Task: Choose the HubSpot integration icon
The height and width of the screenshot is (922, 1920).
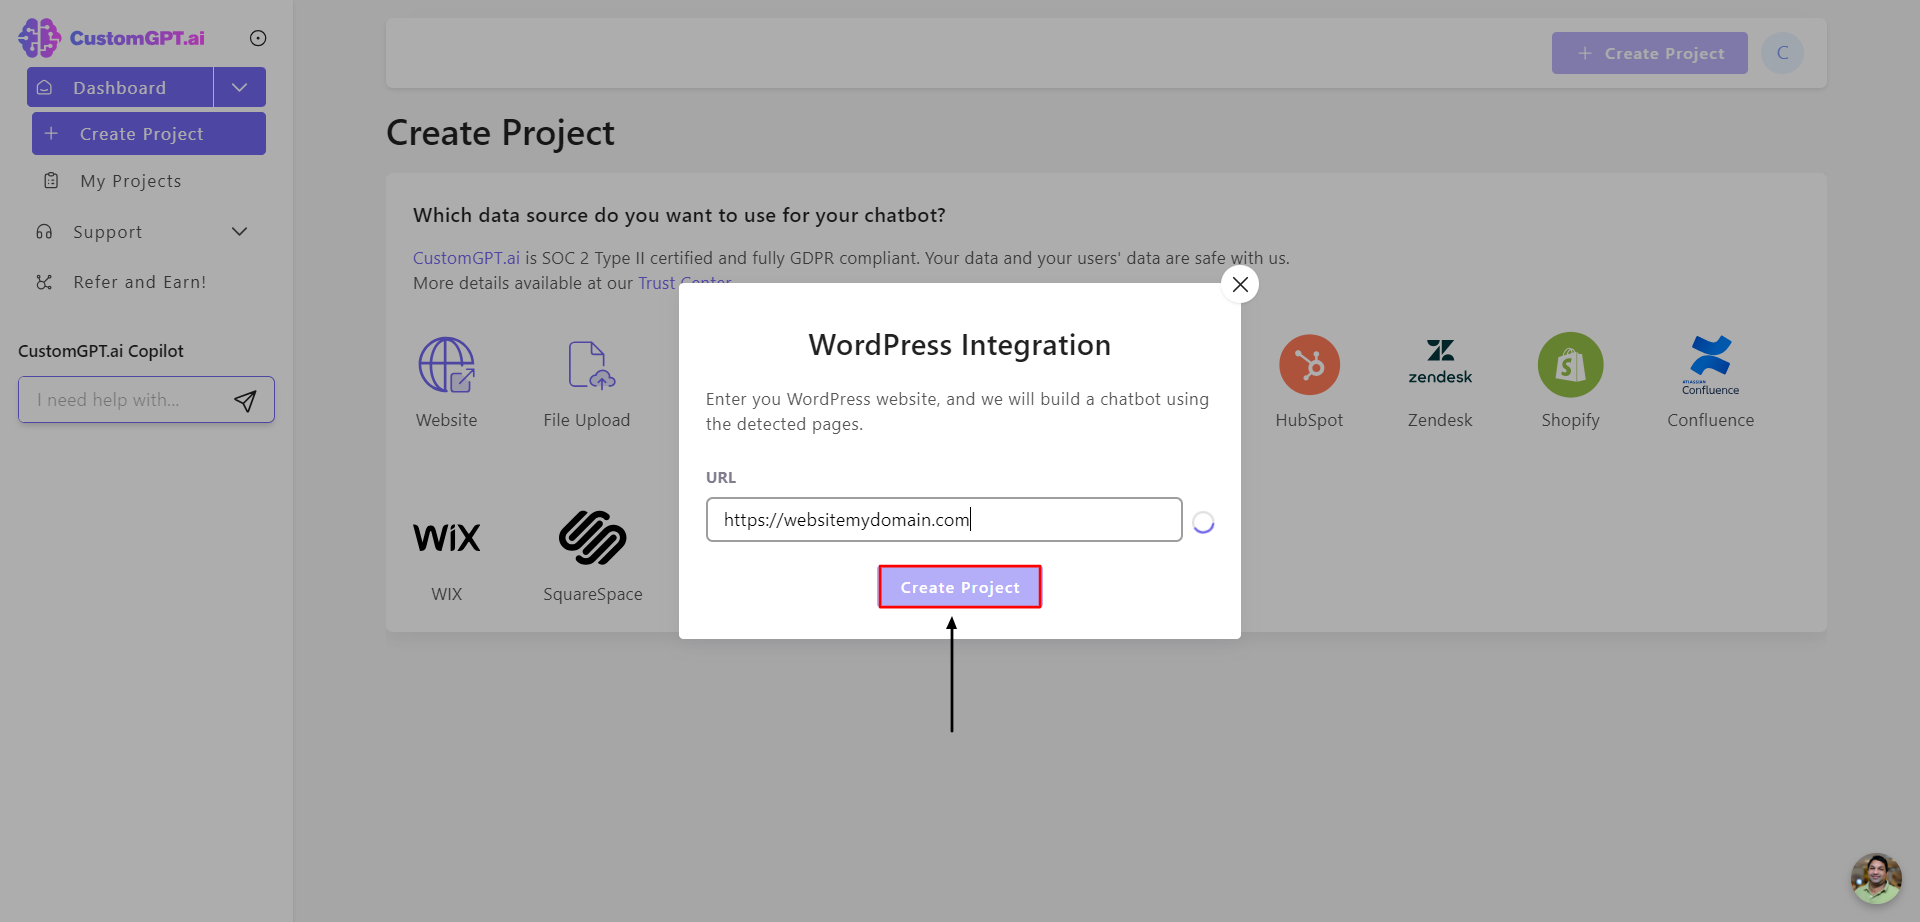Action: coord(1310,365)
